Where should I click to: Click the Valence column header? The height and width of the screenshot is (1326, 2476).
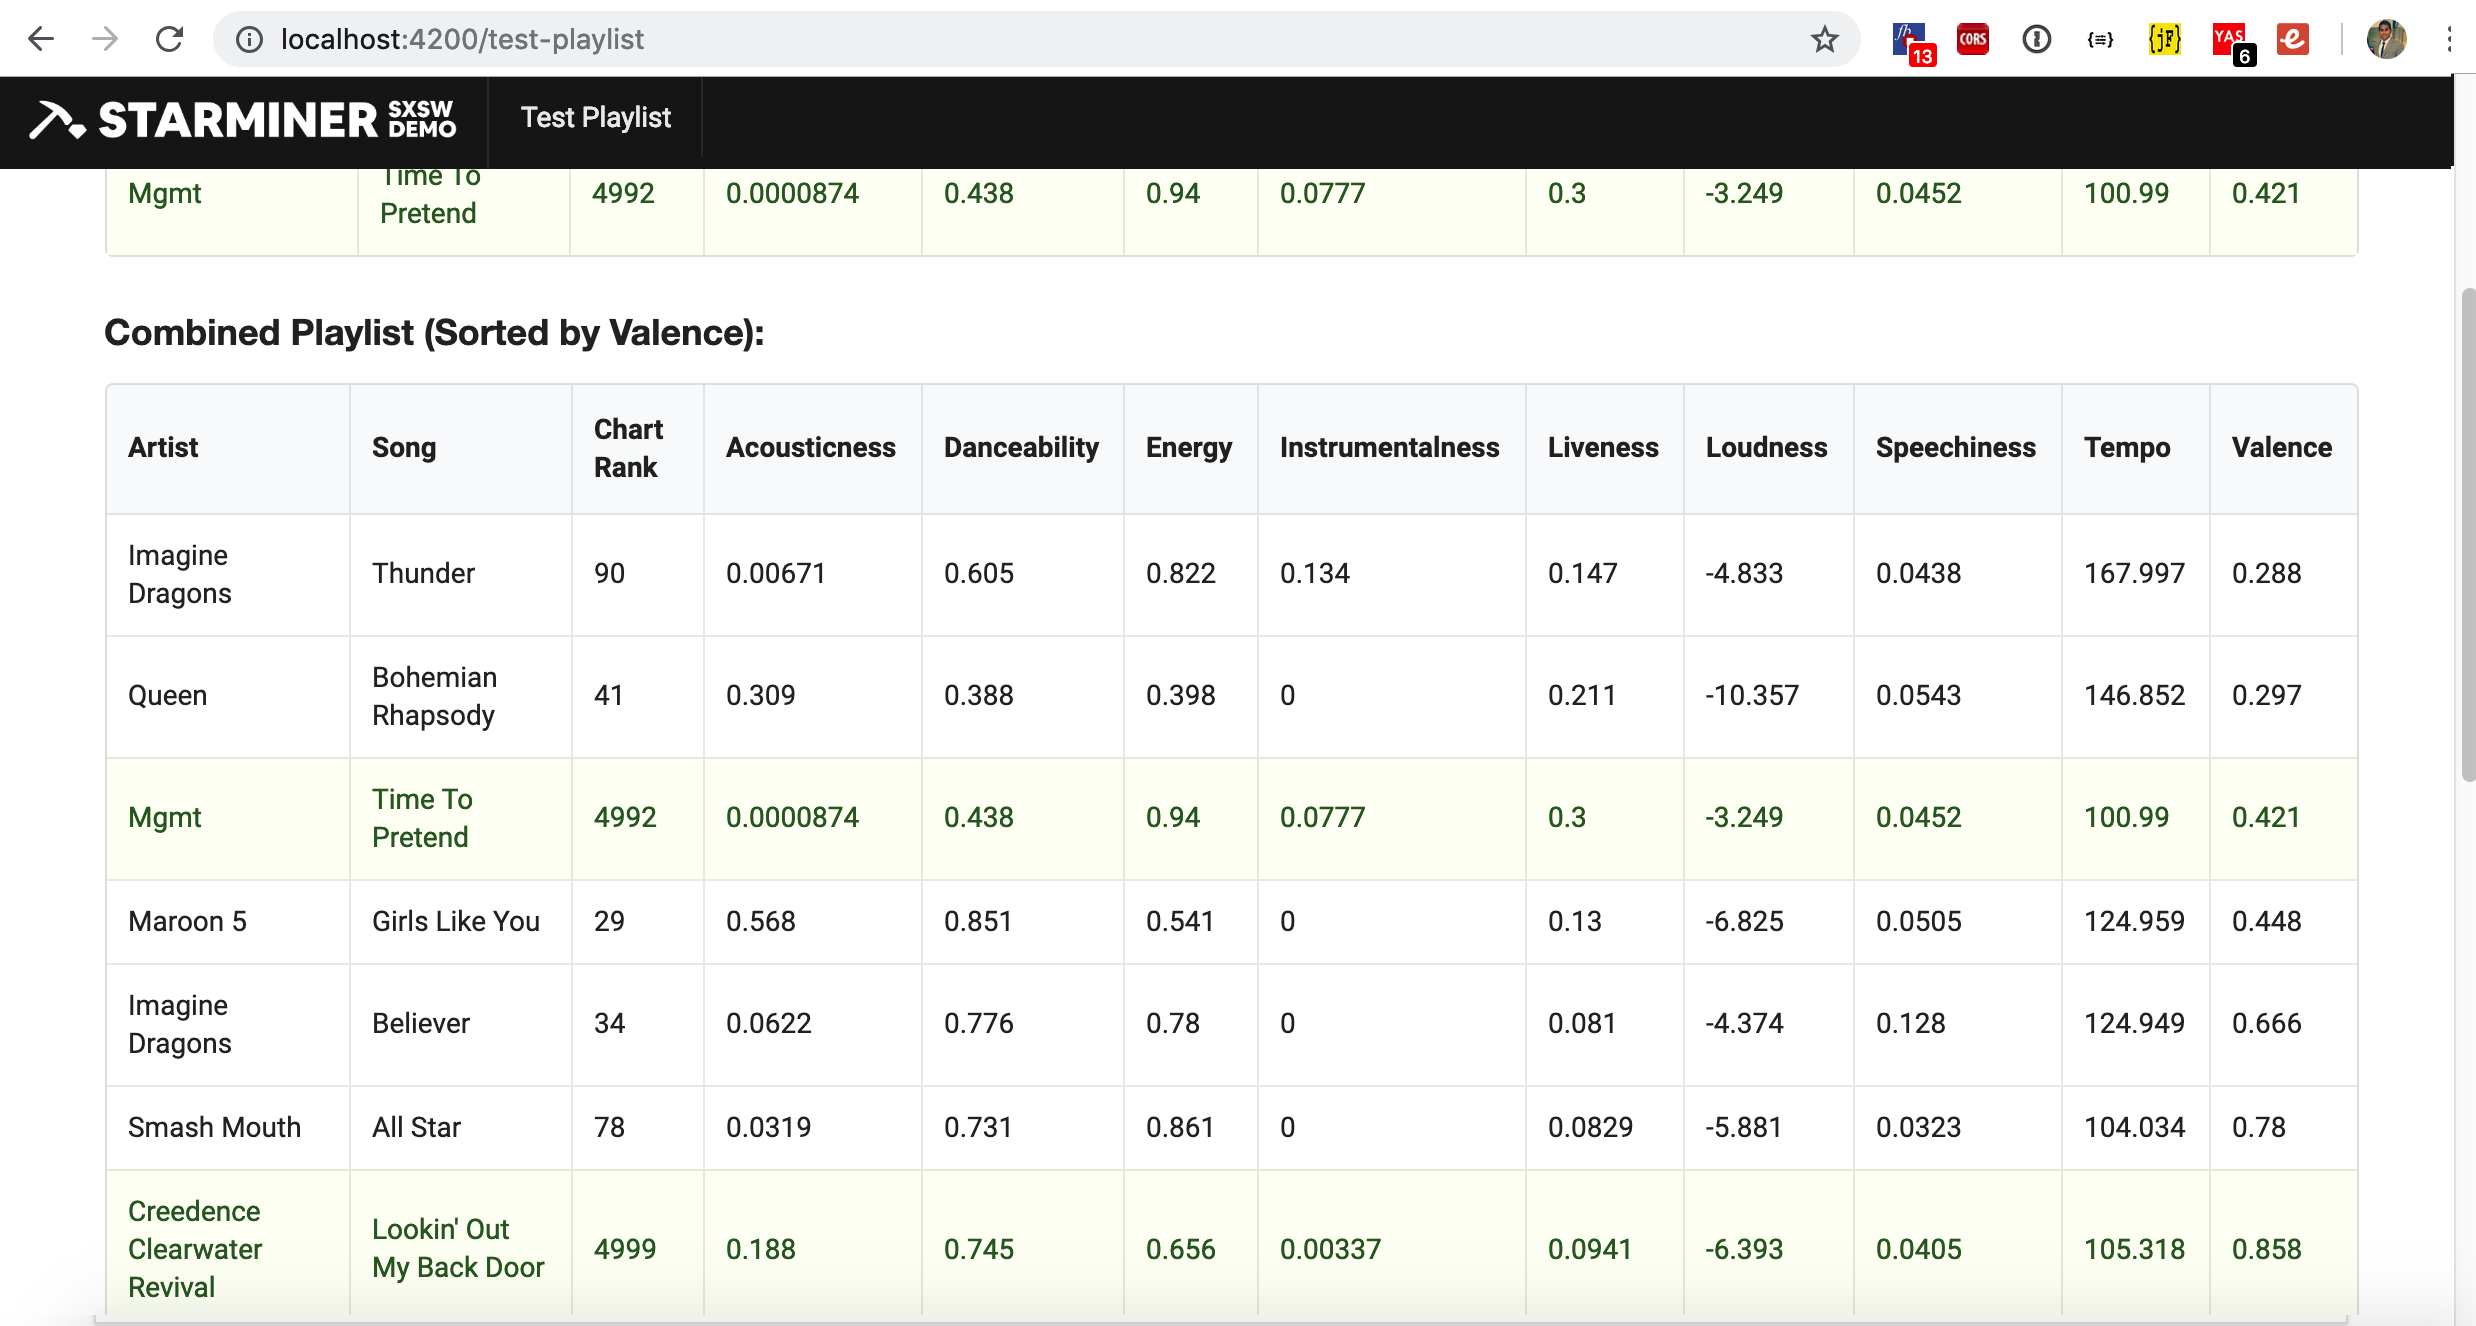pos(2281,447)
